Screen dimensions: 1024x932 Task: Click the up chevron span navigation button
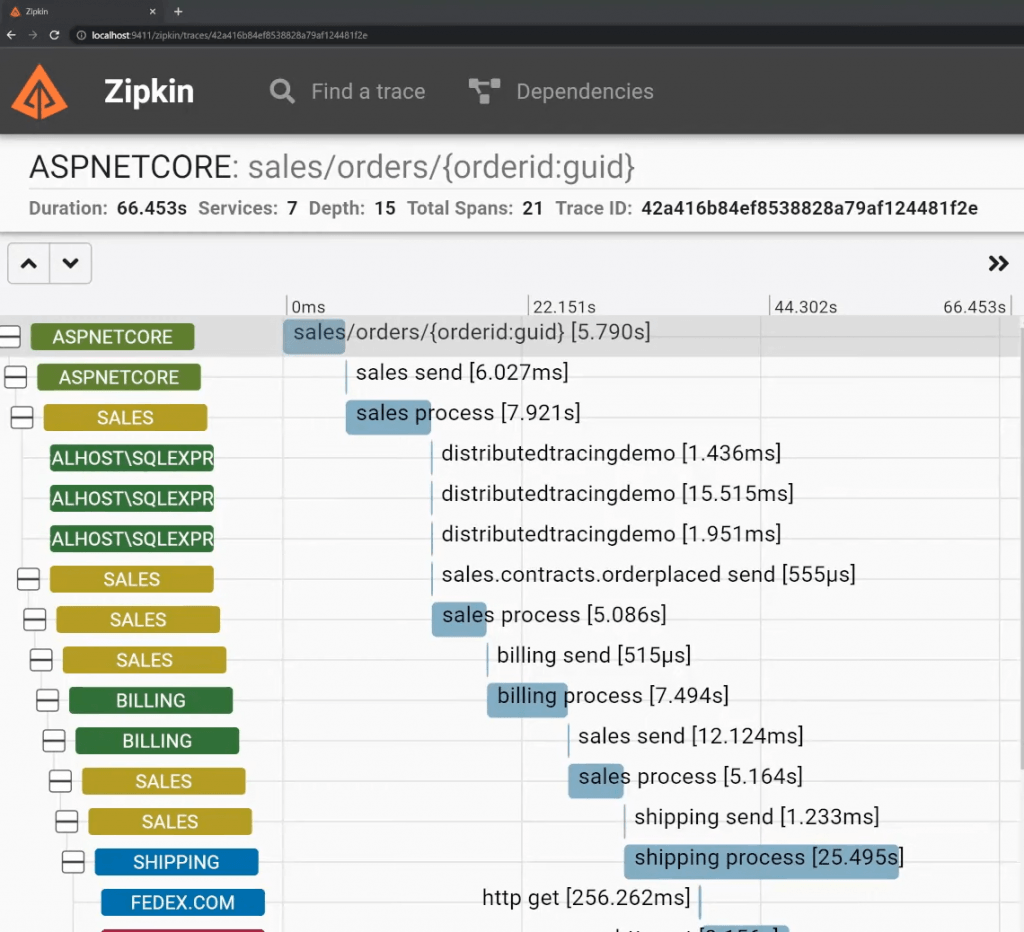(x=29, y=263)
